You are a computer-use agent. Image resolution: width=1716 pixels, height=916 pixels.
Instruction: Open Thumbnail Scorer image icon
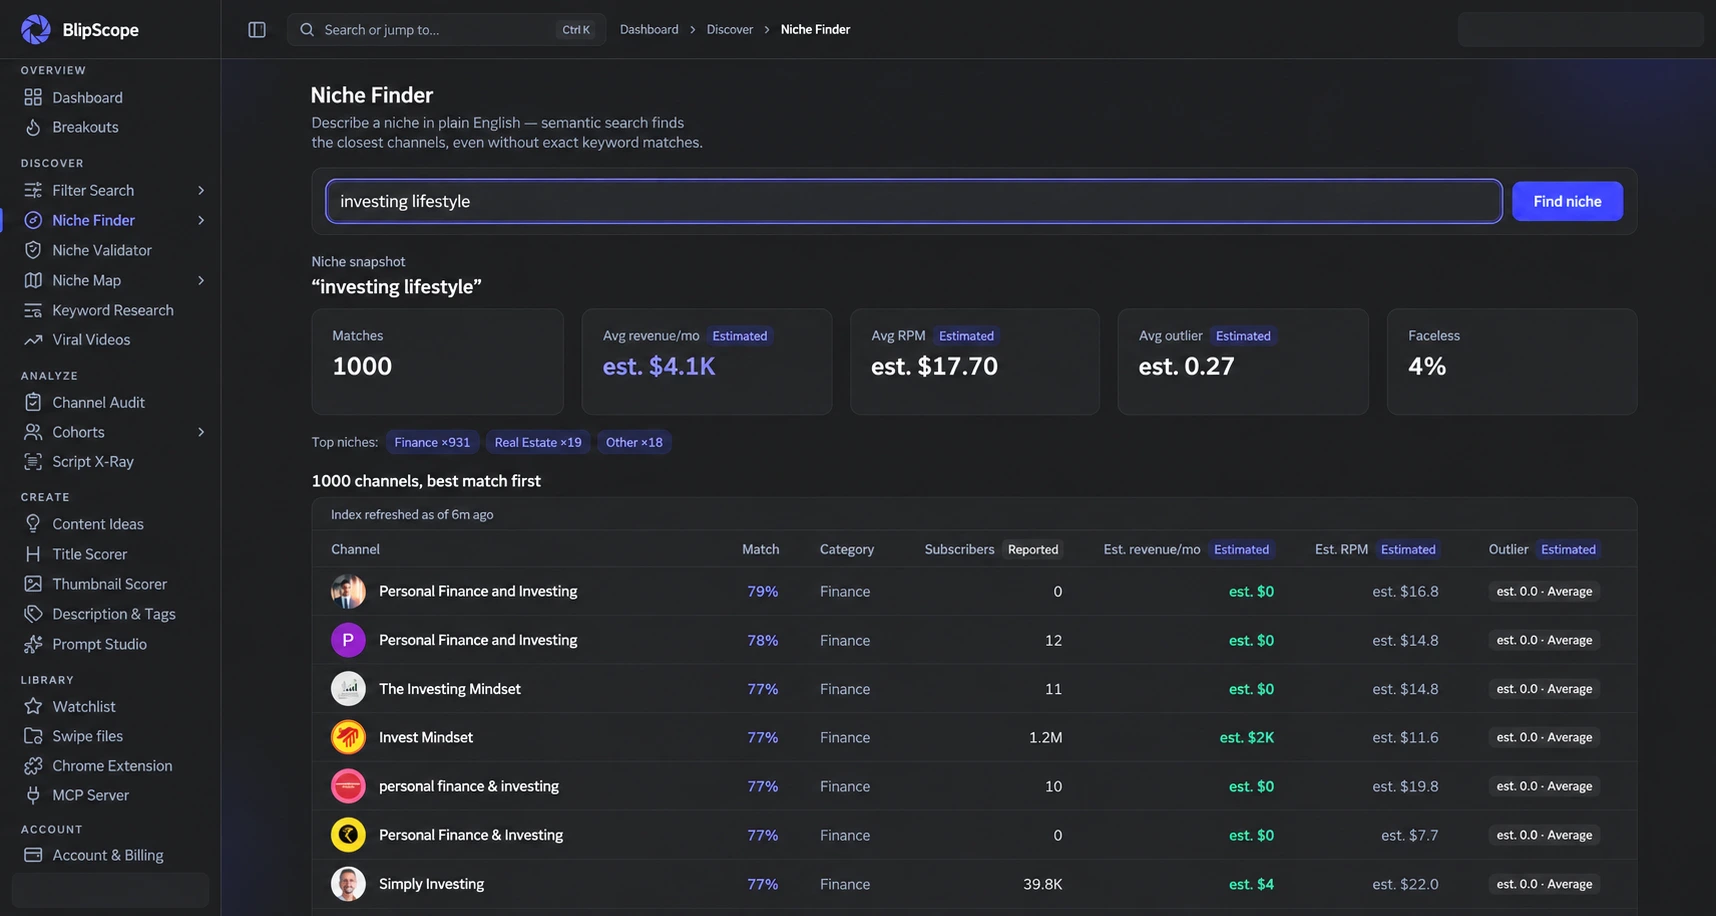[x=33, y=584]
